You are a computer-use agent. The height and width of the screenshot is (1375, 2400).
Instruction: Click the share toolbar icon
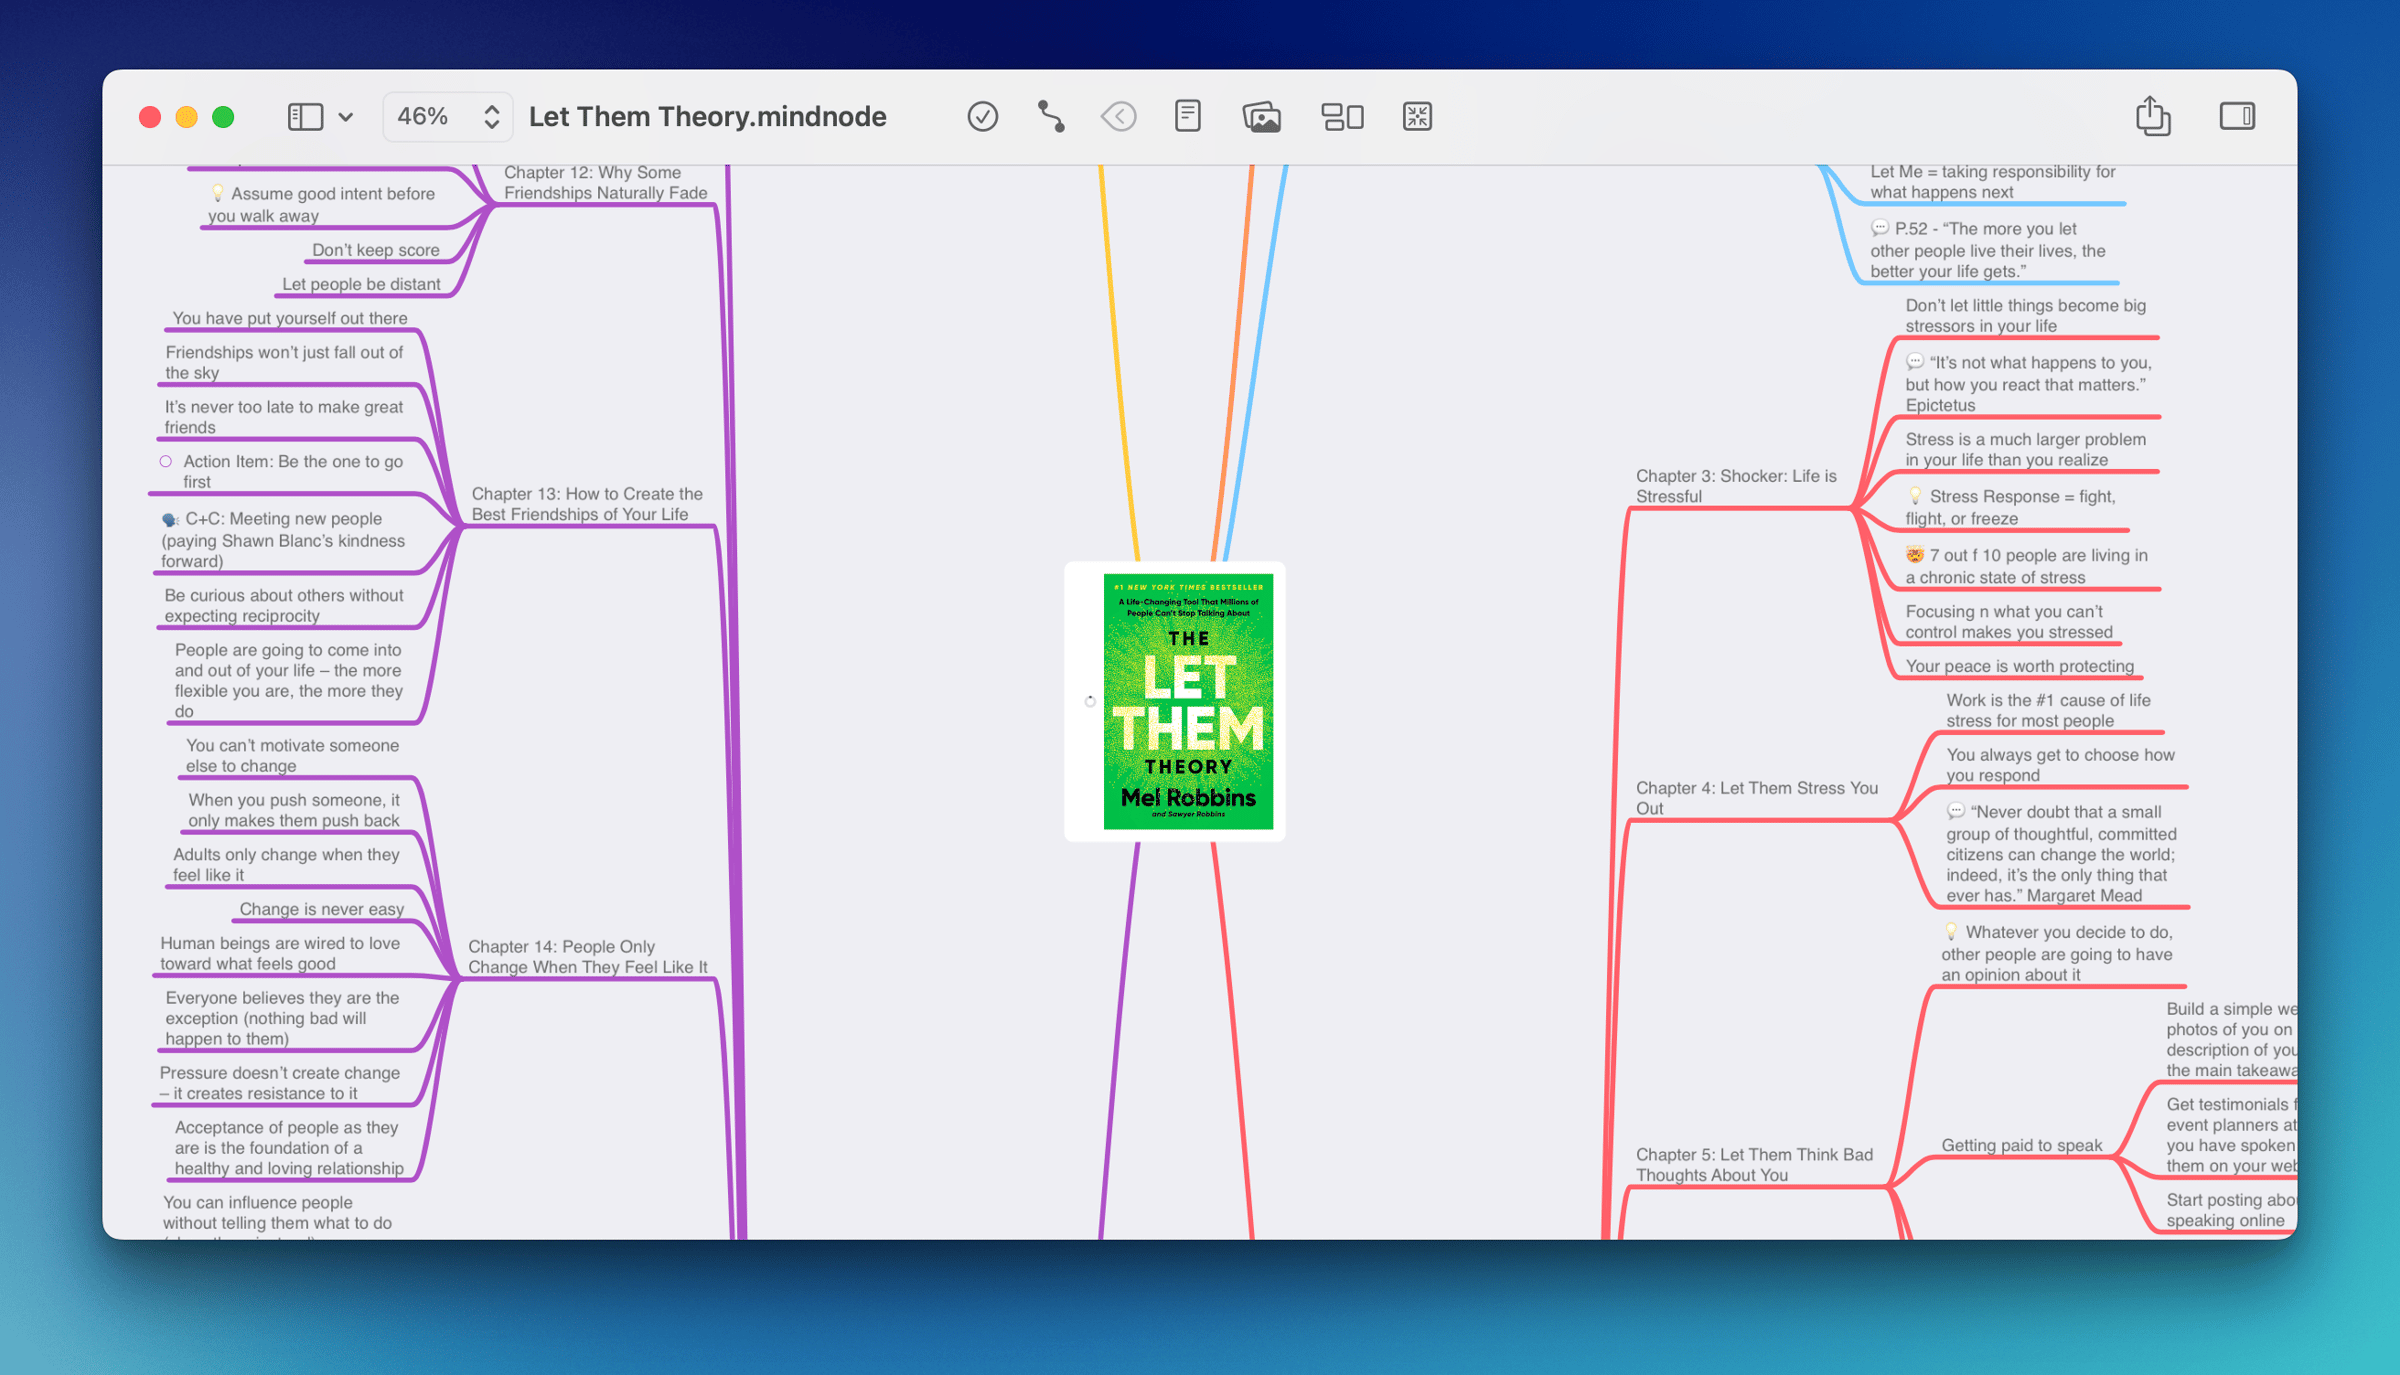[x=2152, y=115]
